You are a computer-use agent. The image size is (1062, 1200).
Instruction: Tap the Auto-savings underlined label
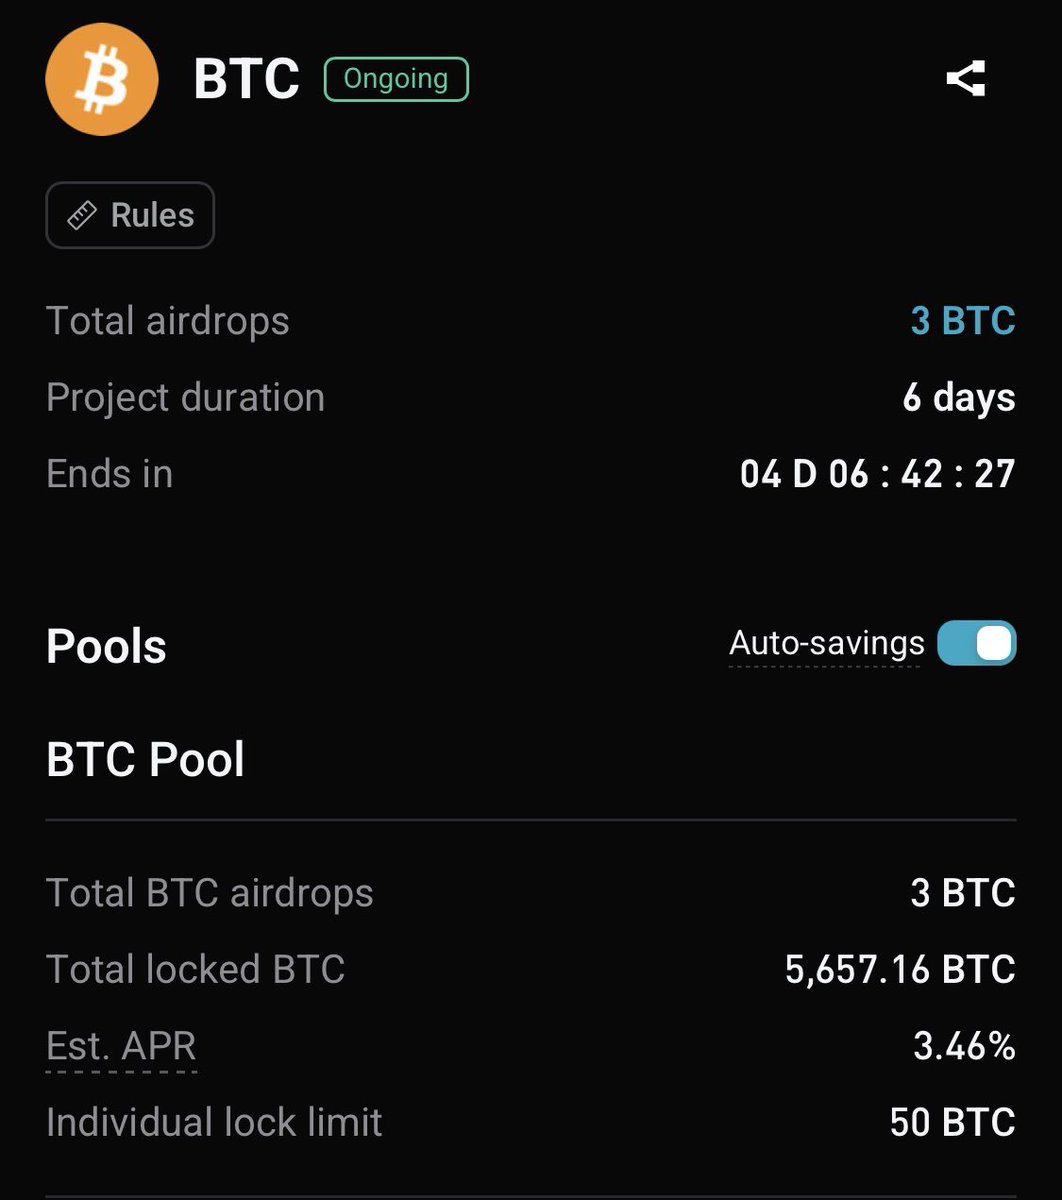(826, 643)
